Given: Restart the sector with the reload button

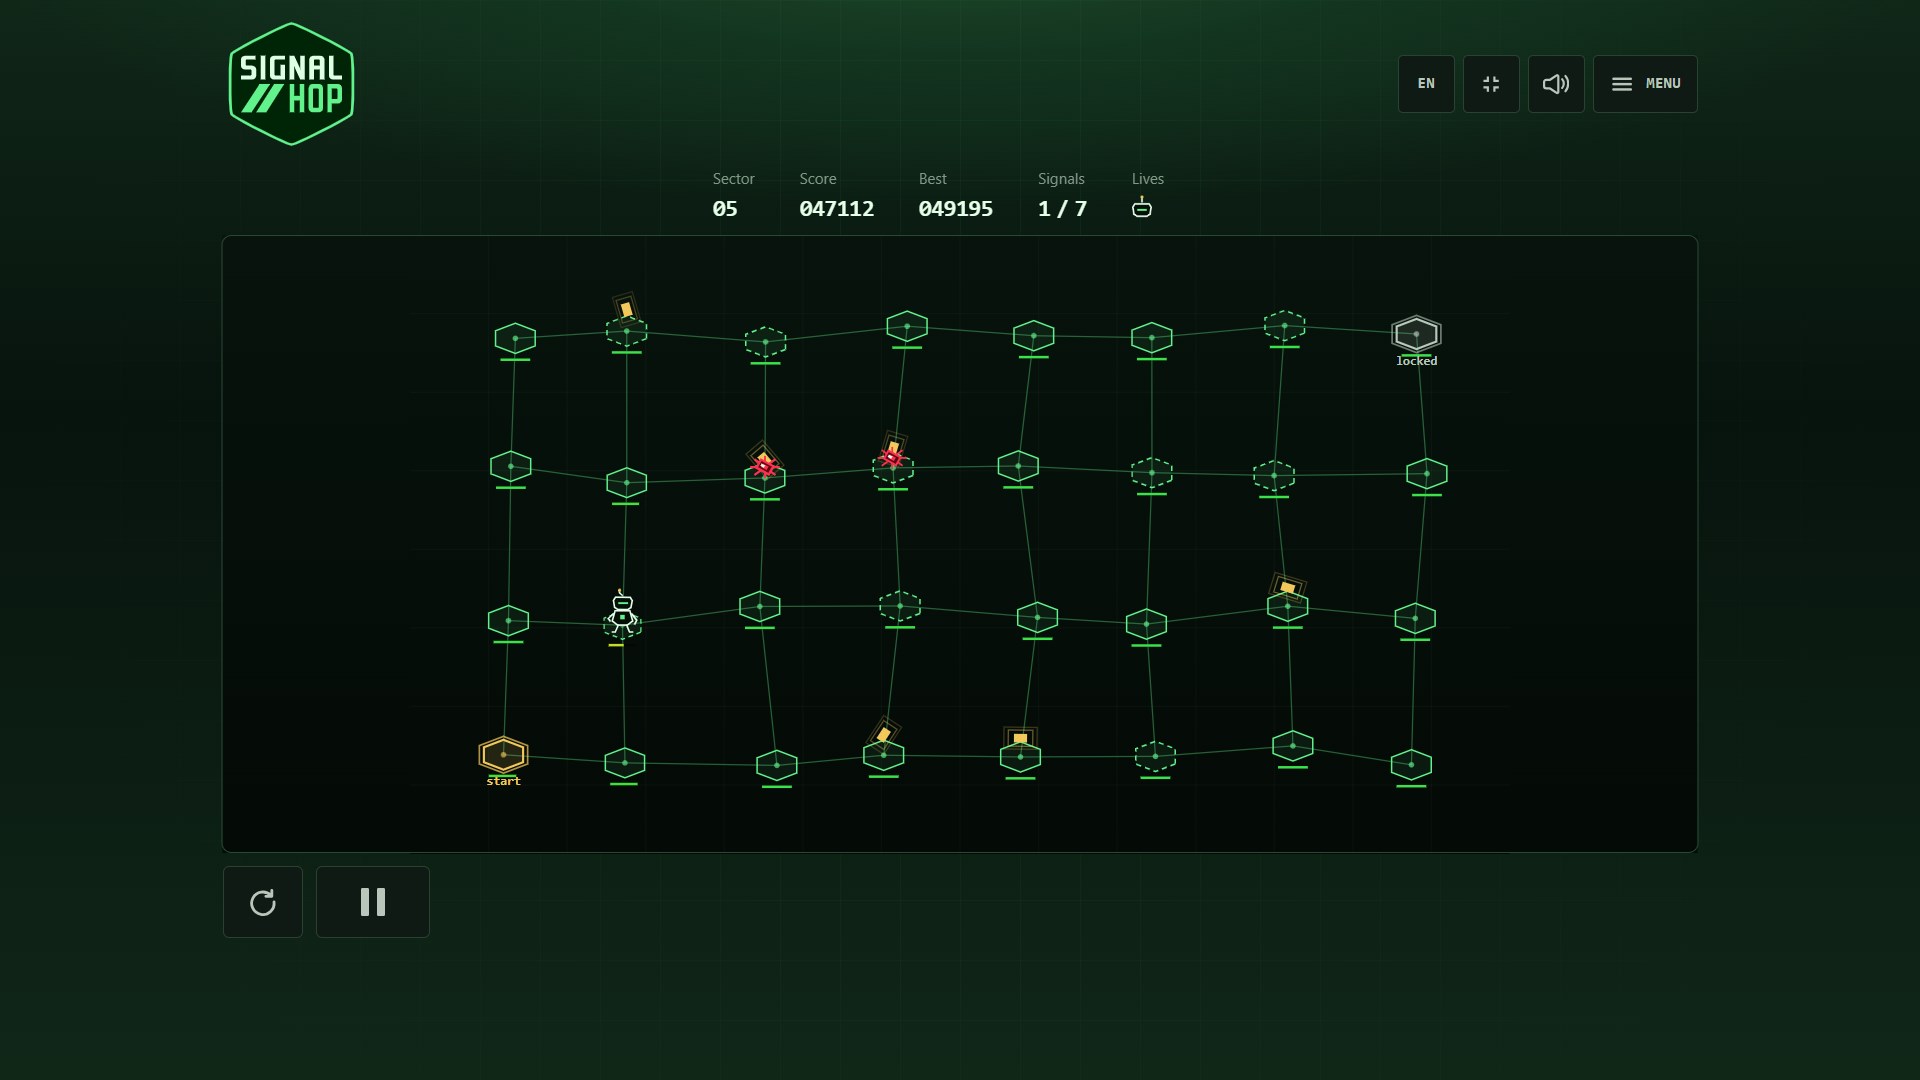Looking at the screenshot, I should tap(263, 902).
